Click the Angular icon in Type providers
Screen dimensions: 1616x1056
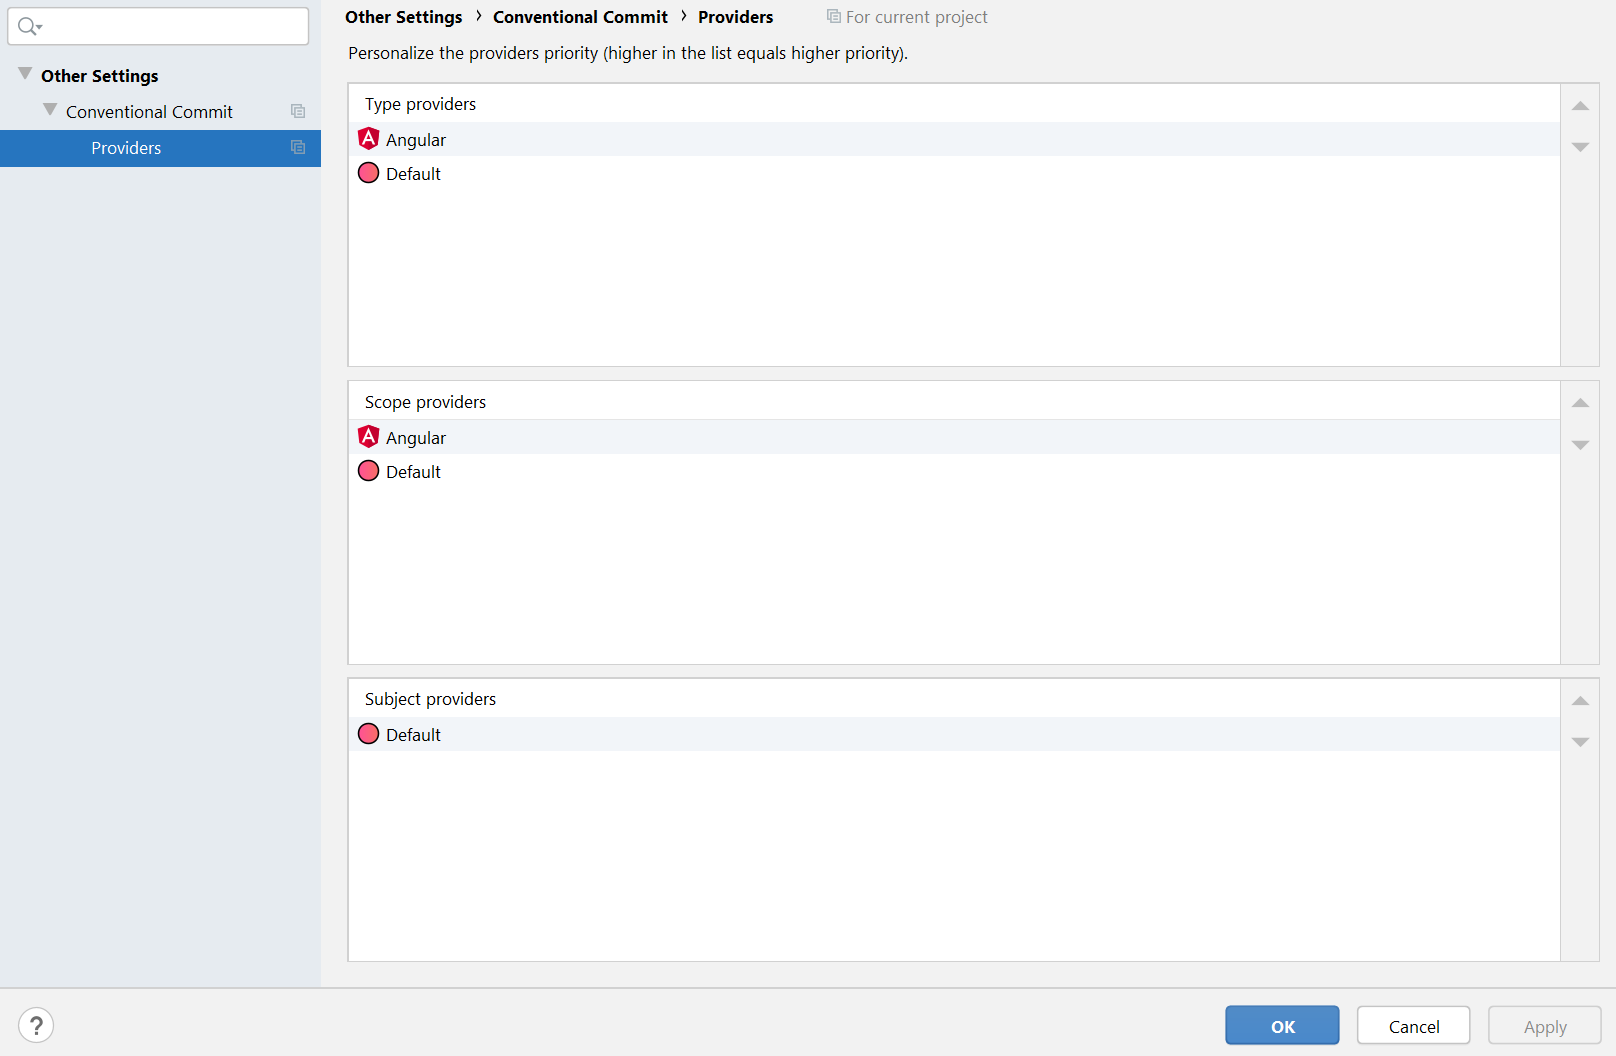click(x=368, y=139)
